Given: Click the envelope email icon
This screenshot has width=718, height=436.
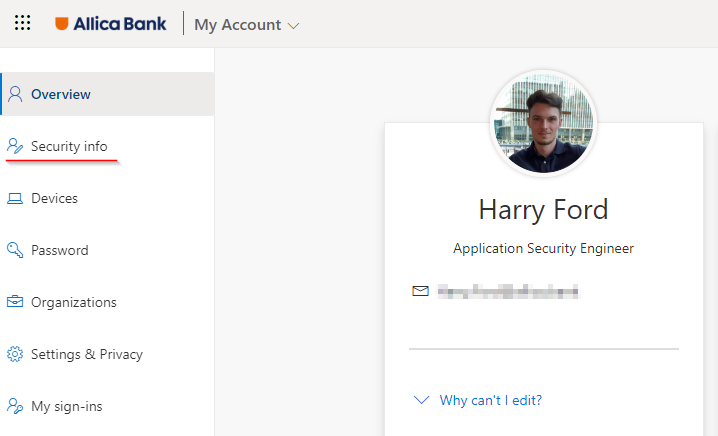Looking at the screenshot, I should [x=420, y=291].
